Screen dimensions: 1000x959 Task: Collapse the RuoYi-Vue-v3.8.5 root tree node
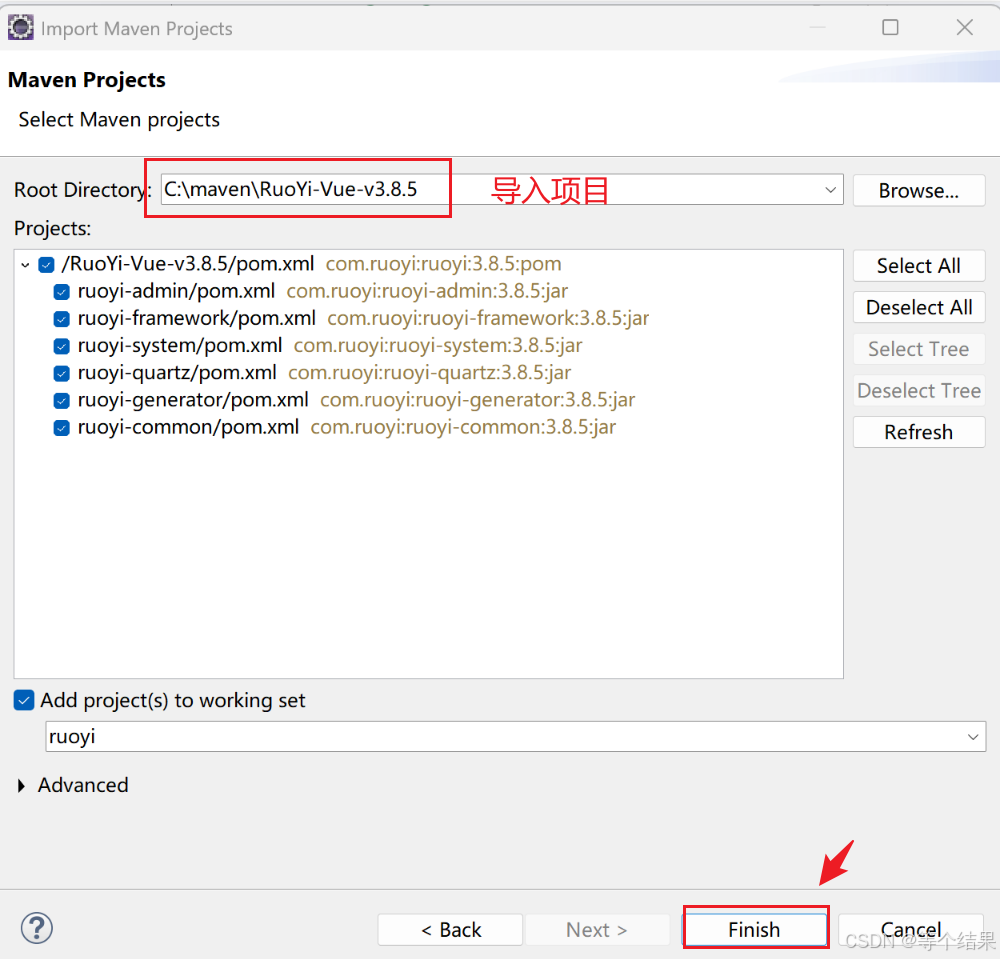click(x=25, y=265)
